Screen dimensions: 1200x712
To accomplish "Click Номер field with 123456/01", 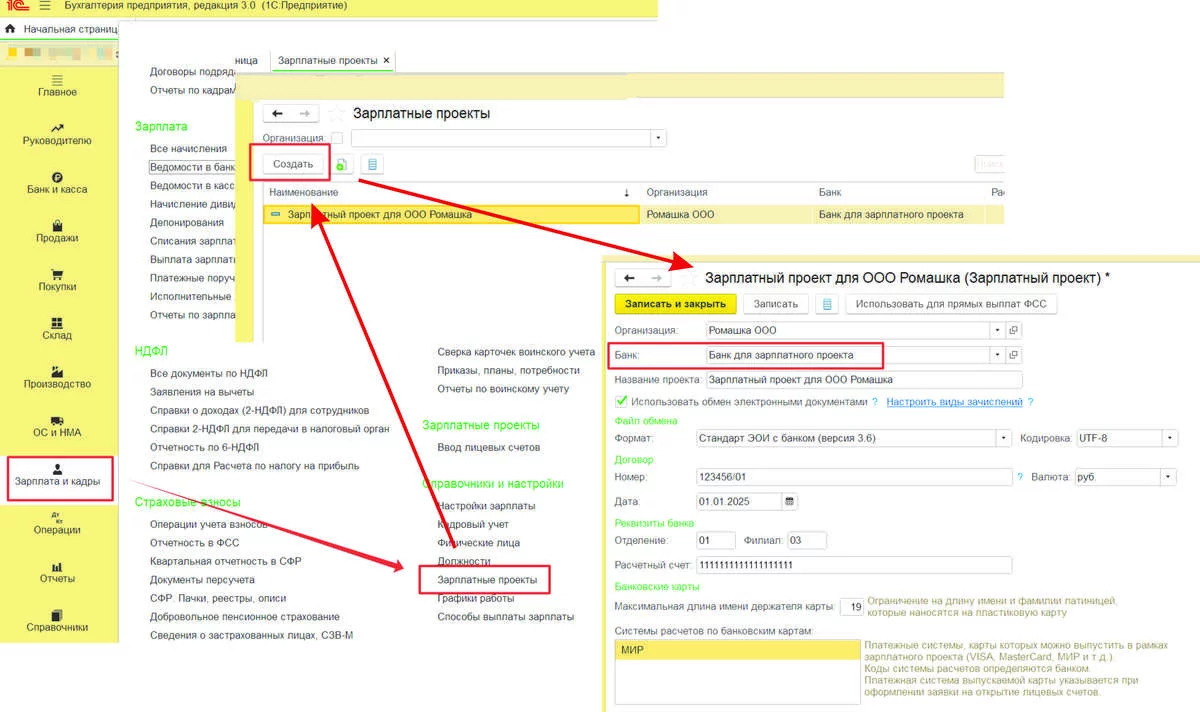I will pos(854,478).
